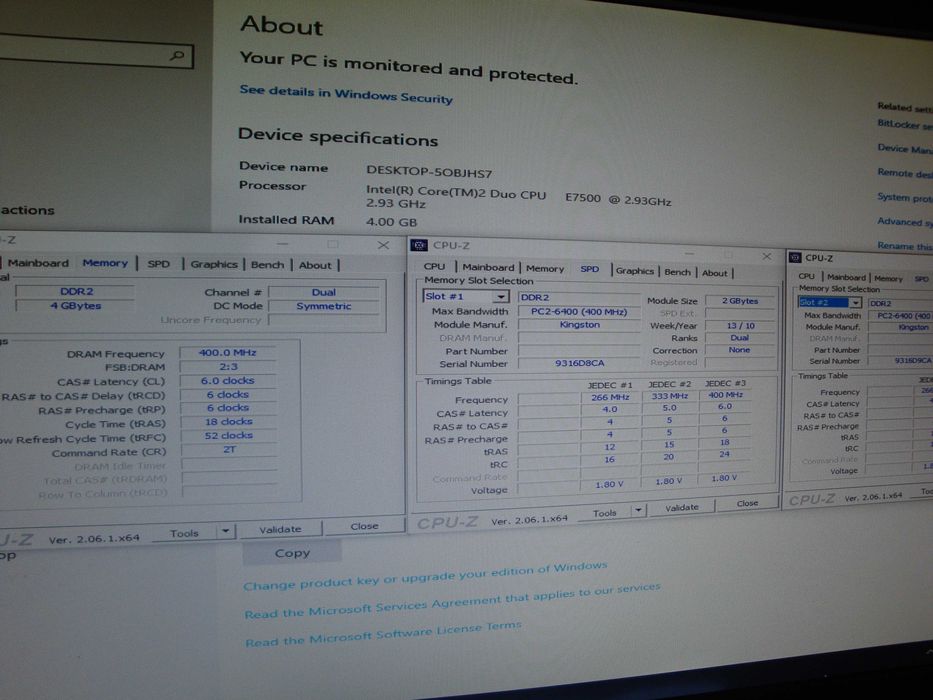Click memory size 4 GBytes in left window
Screen dimensions: 933x700
click(76, 305)
